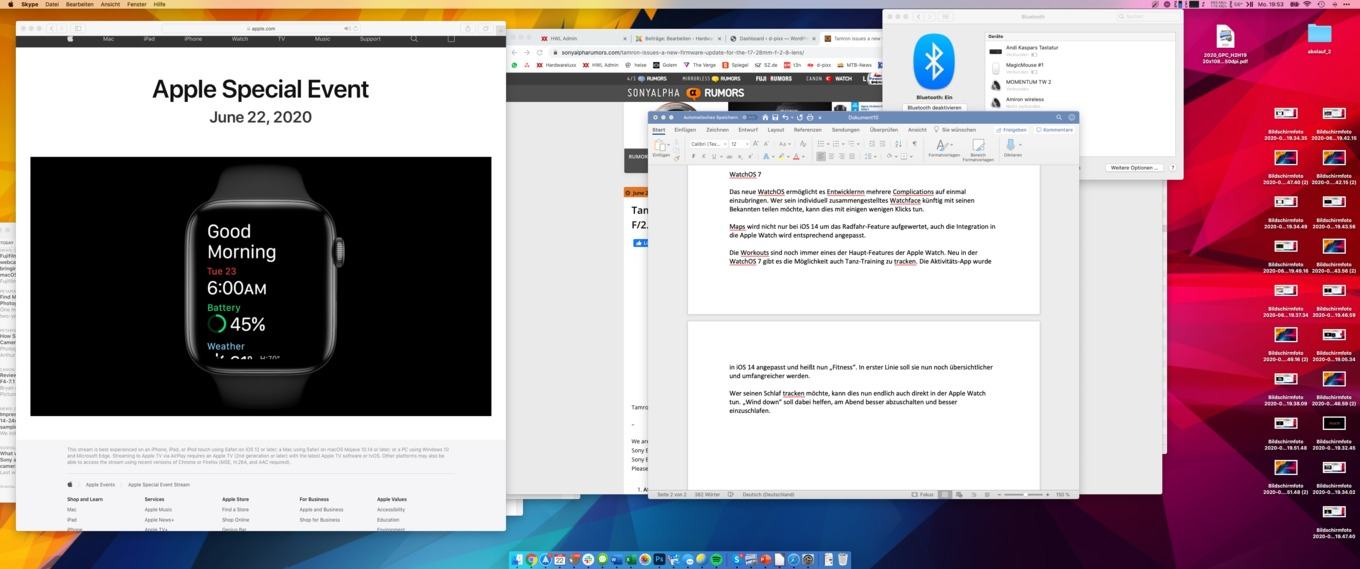Image resolution: width=1360 pixels, height=569 pixels.
Task: Select the yellow highlight color pen
Action: click(x=781, y=156)
